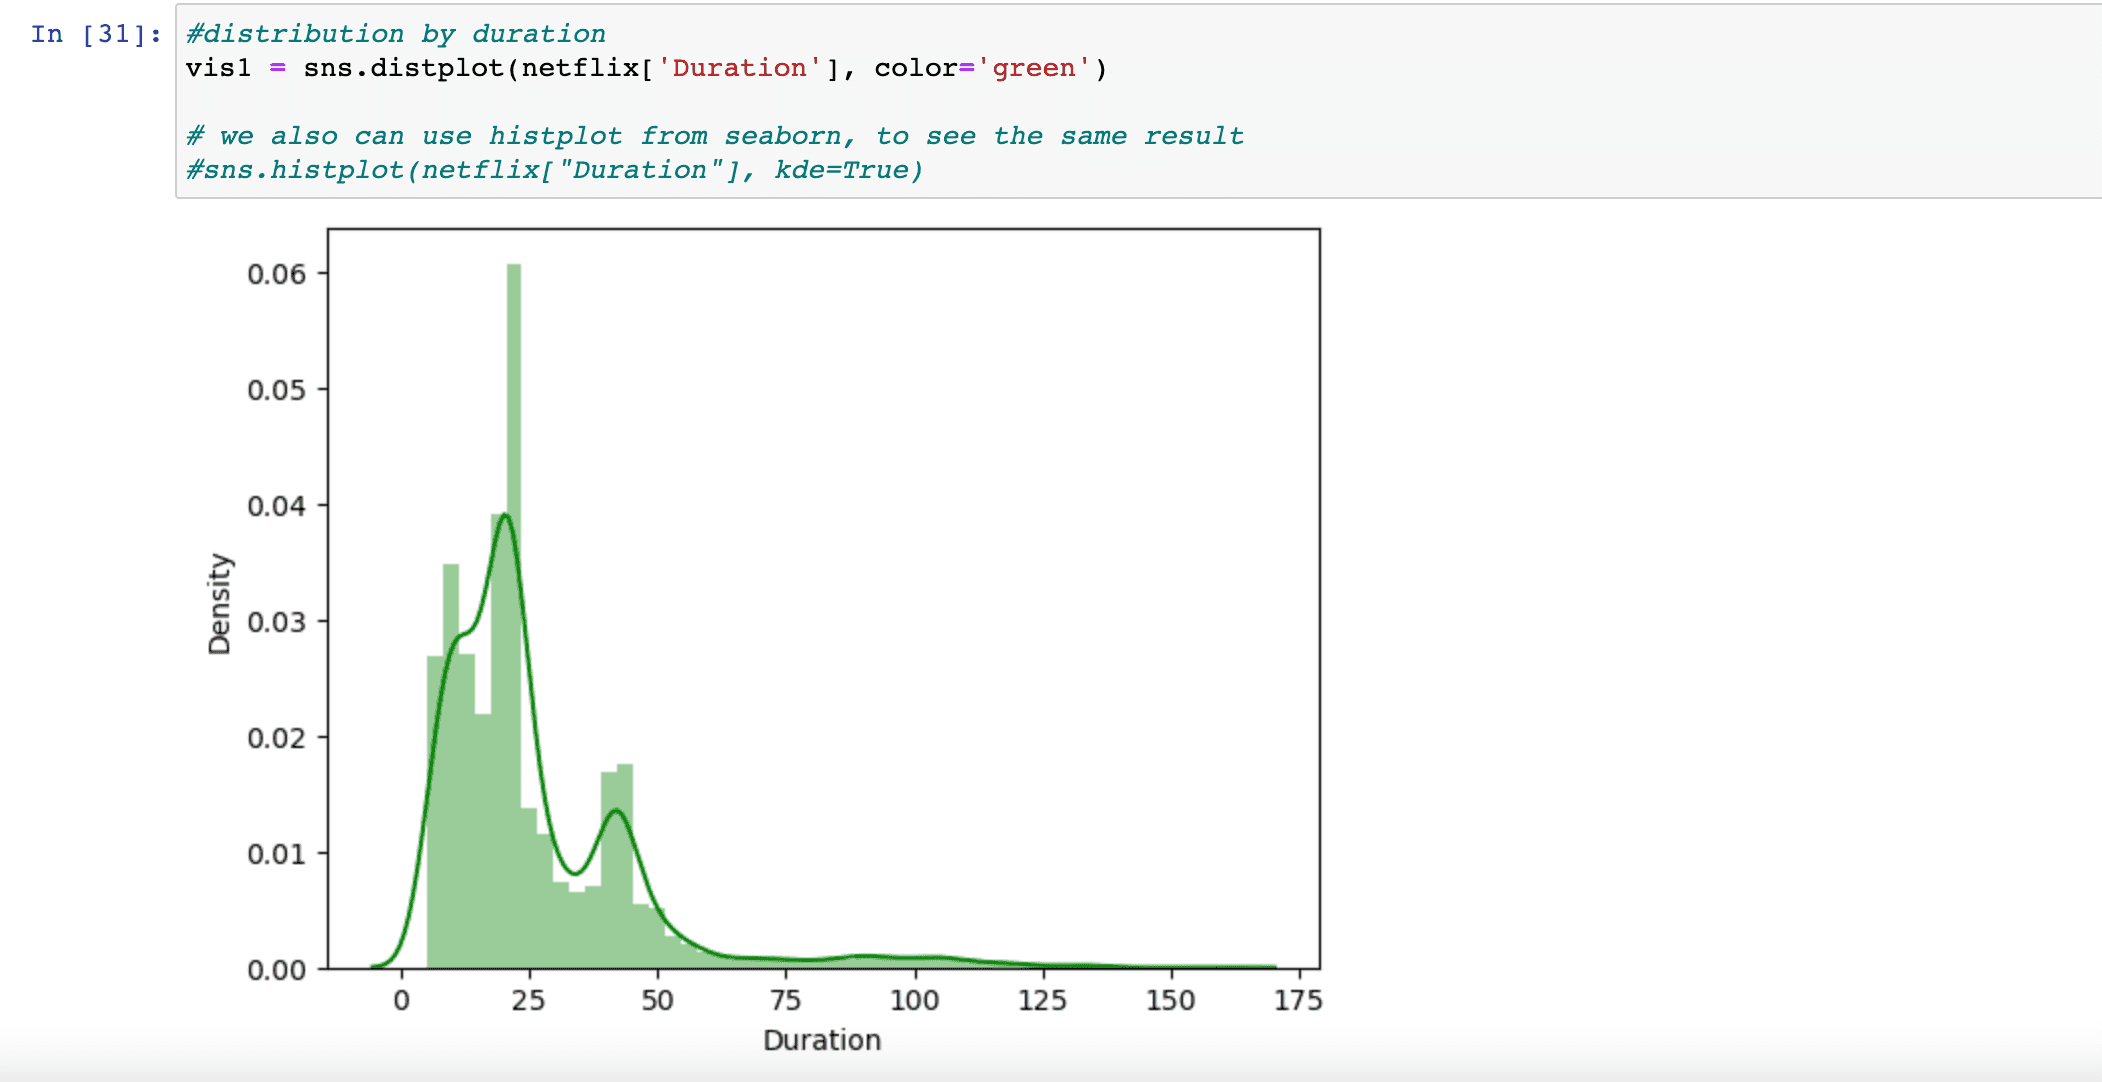Click the 0.03 y-axis tick label
The width and height of the screenshot is (2102, 1082).
[x=276, y=622]
